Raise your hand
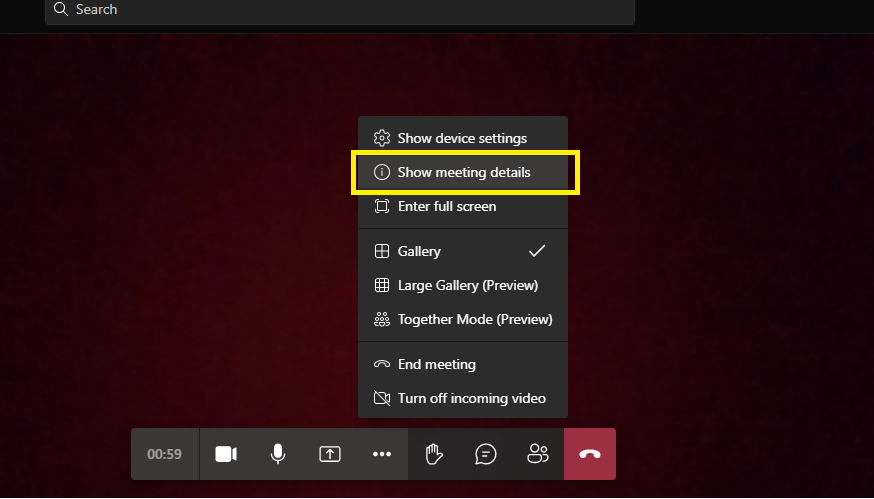 point(434,454)
